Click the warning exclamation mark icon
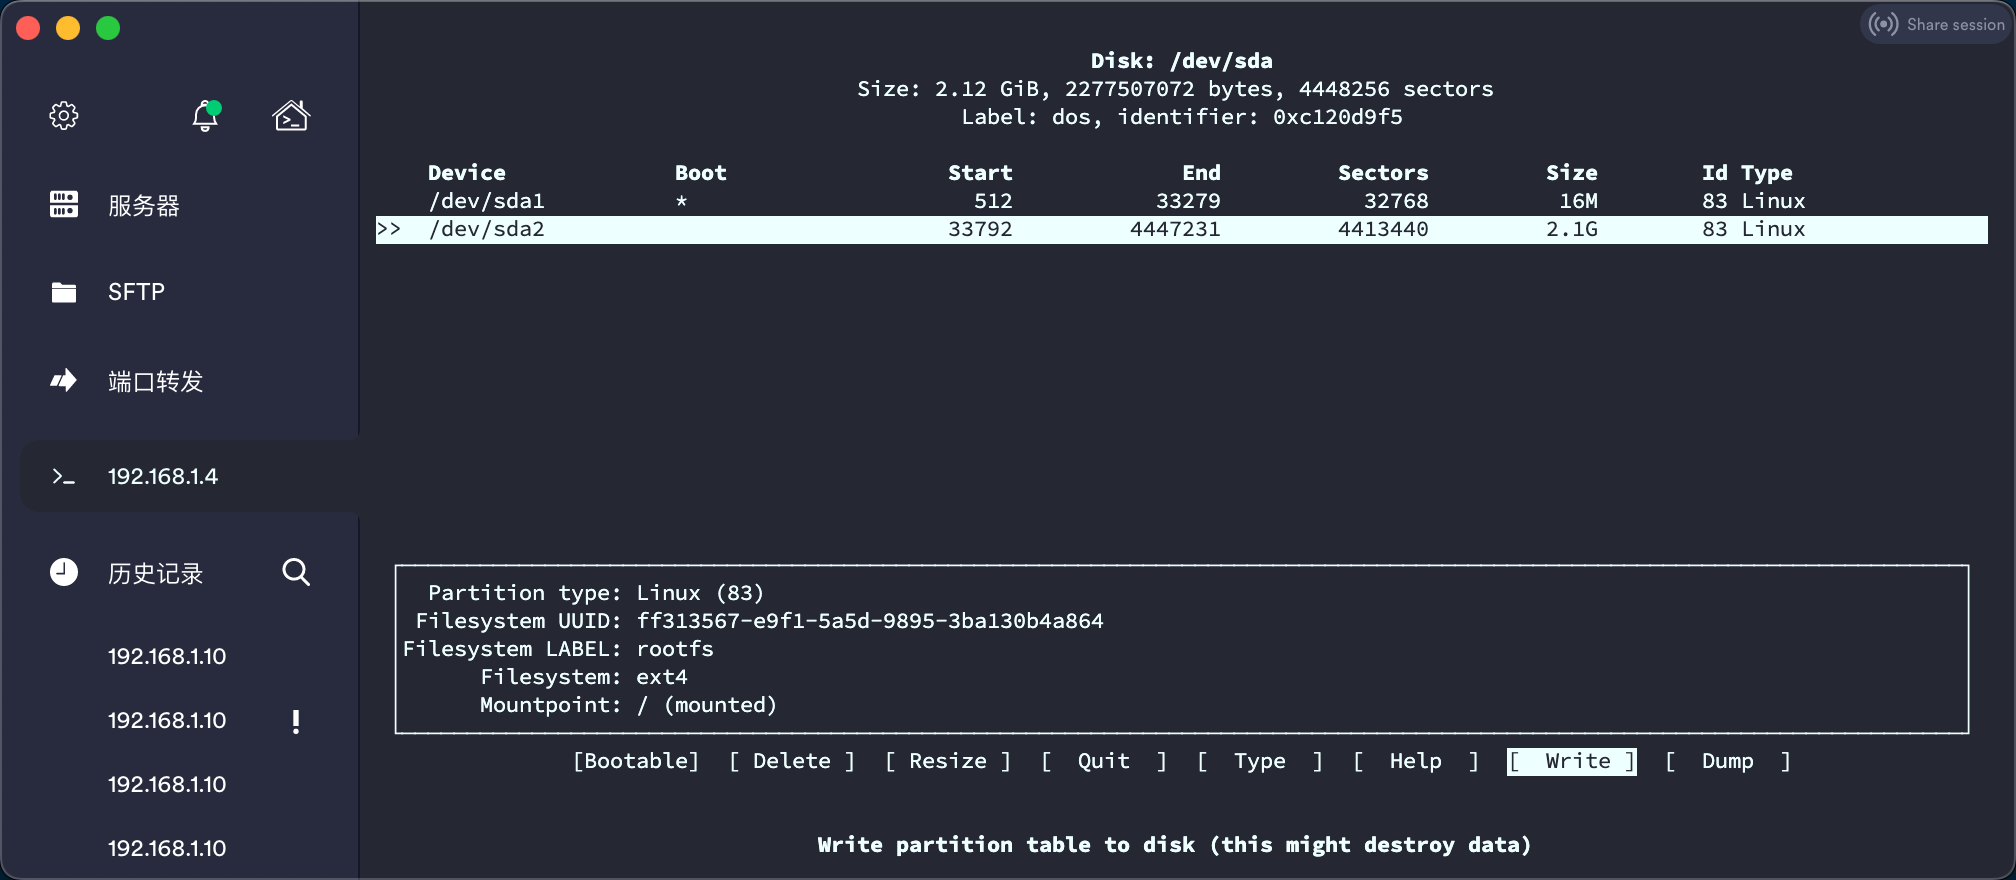This screenshot has height=880, width=2016. click(x=296, y=721)
